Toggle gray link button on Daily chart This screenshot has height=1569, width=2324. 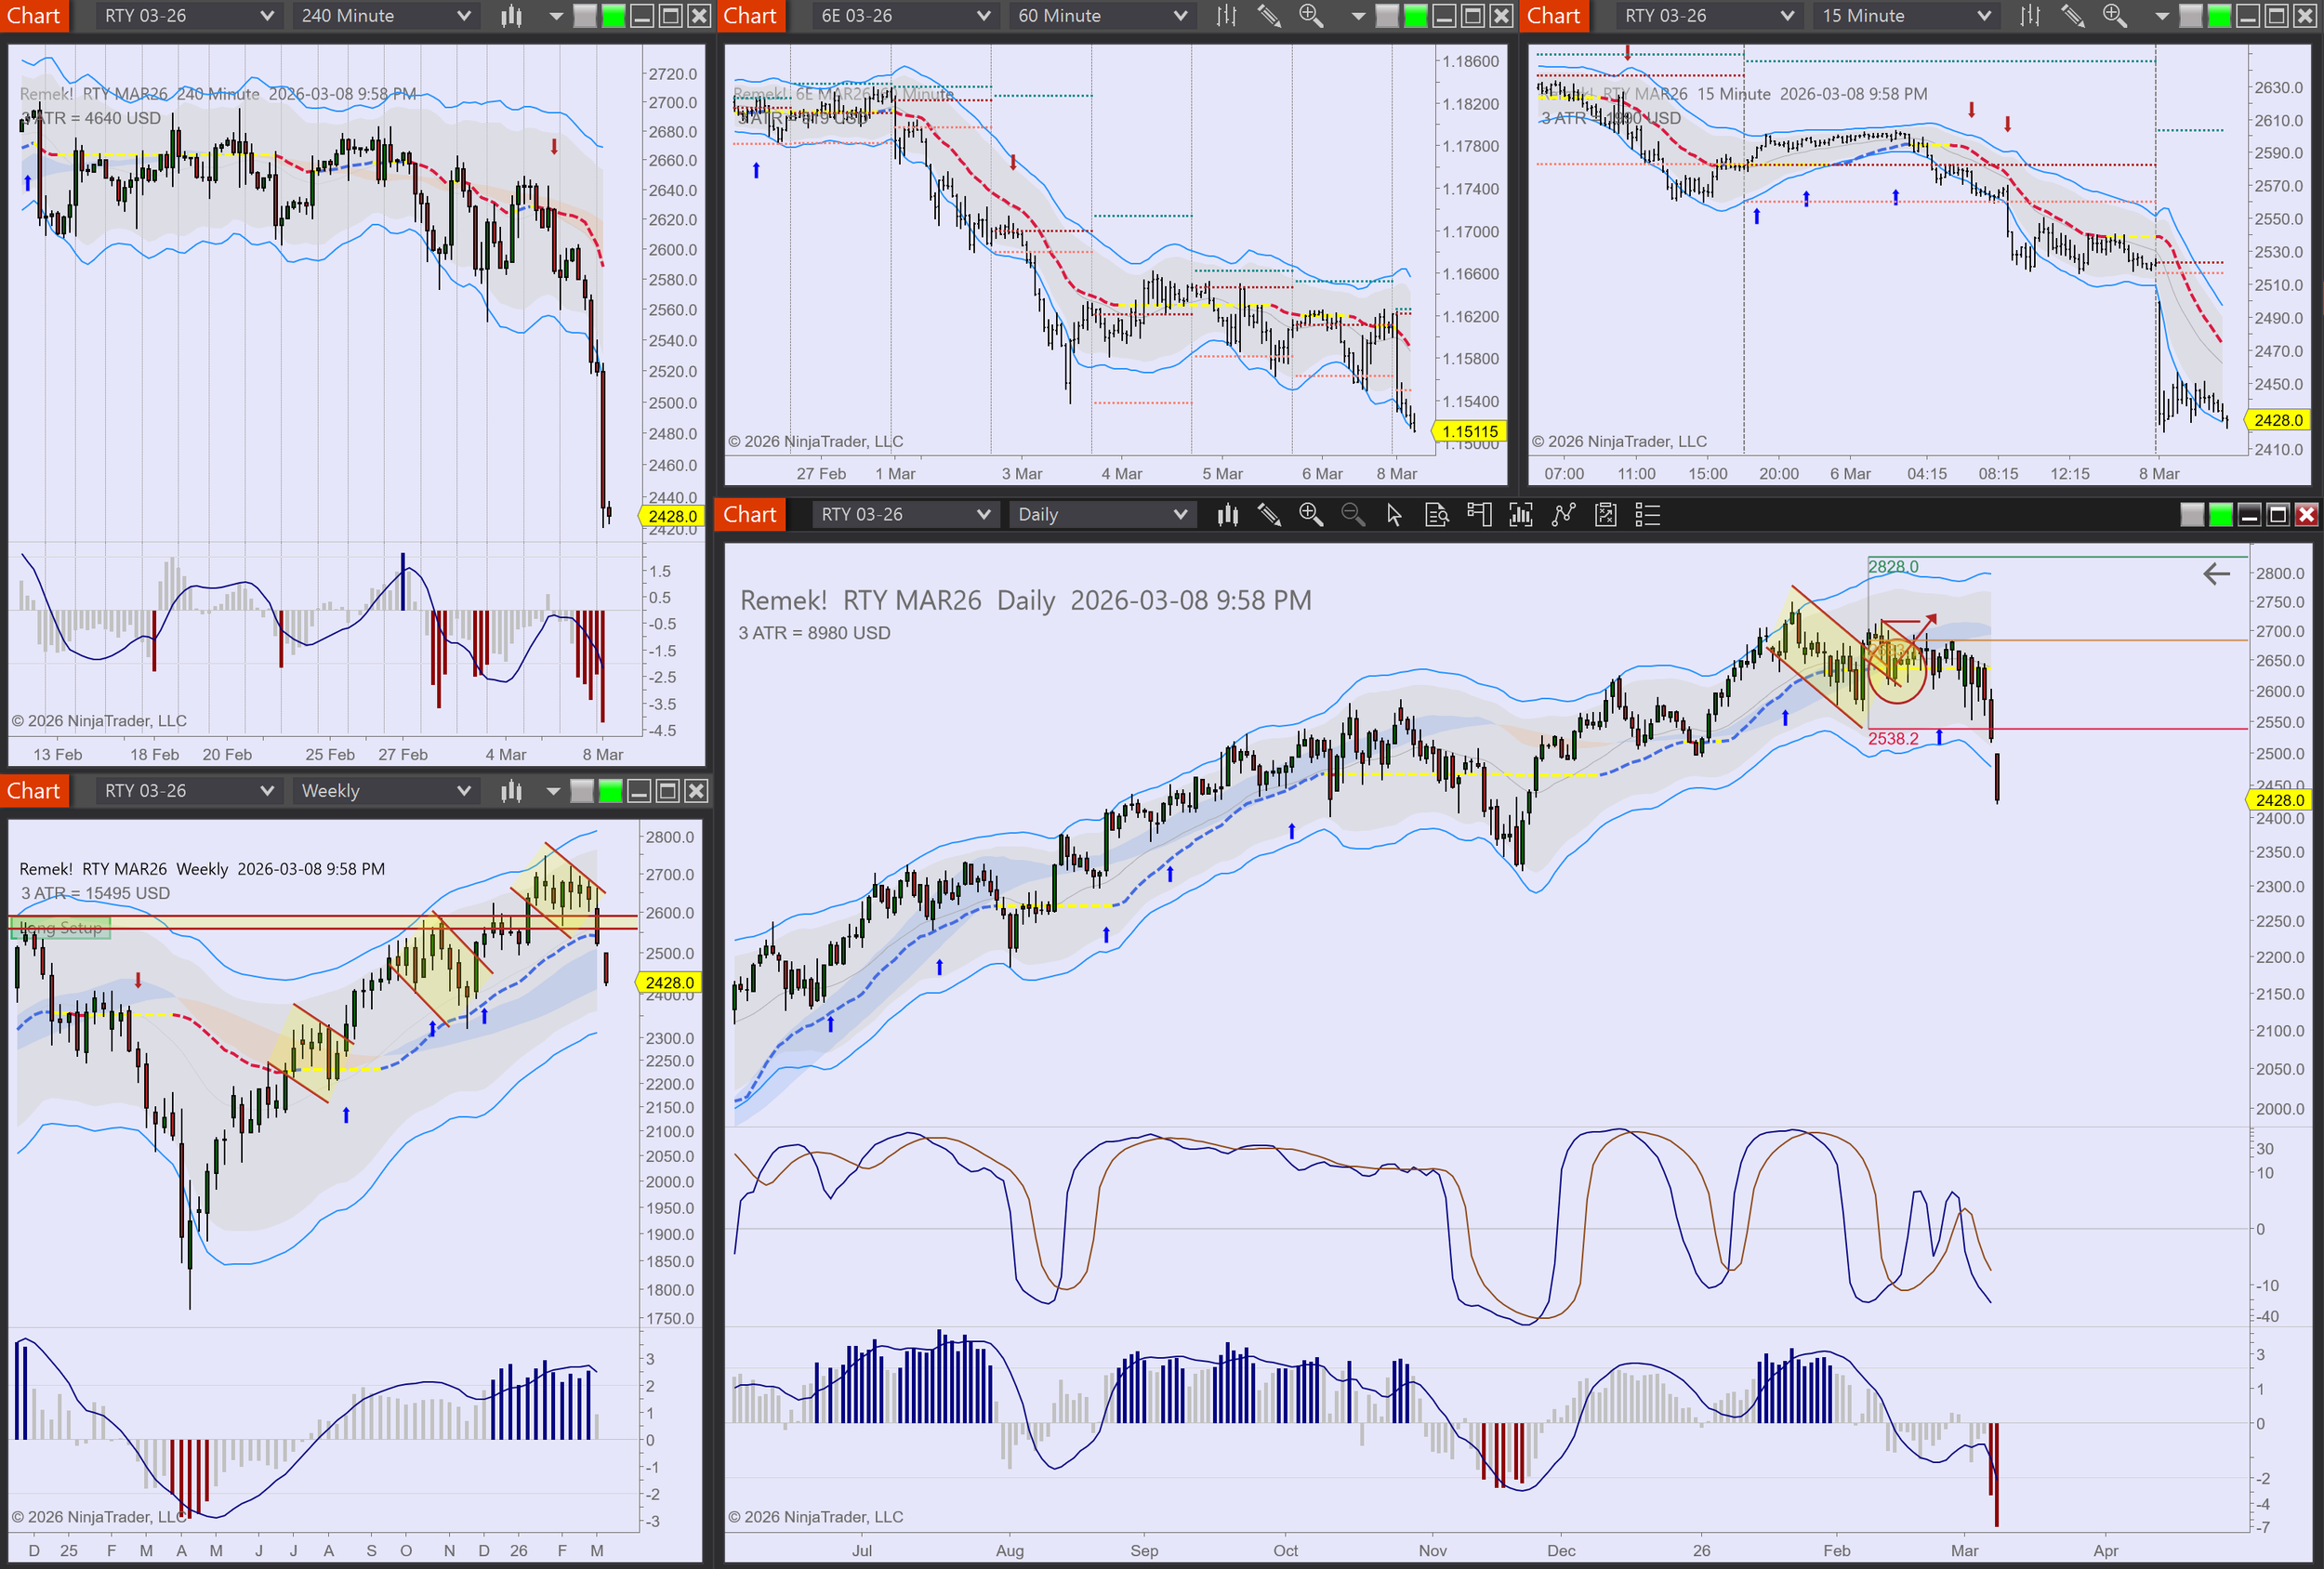coord(2191,515)
